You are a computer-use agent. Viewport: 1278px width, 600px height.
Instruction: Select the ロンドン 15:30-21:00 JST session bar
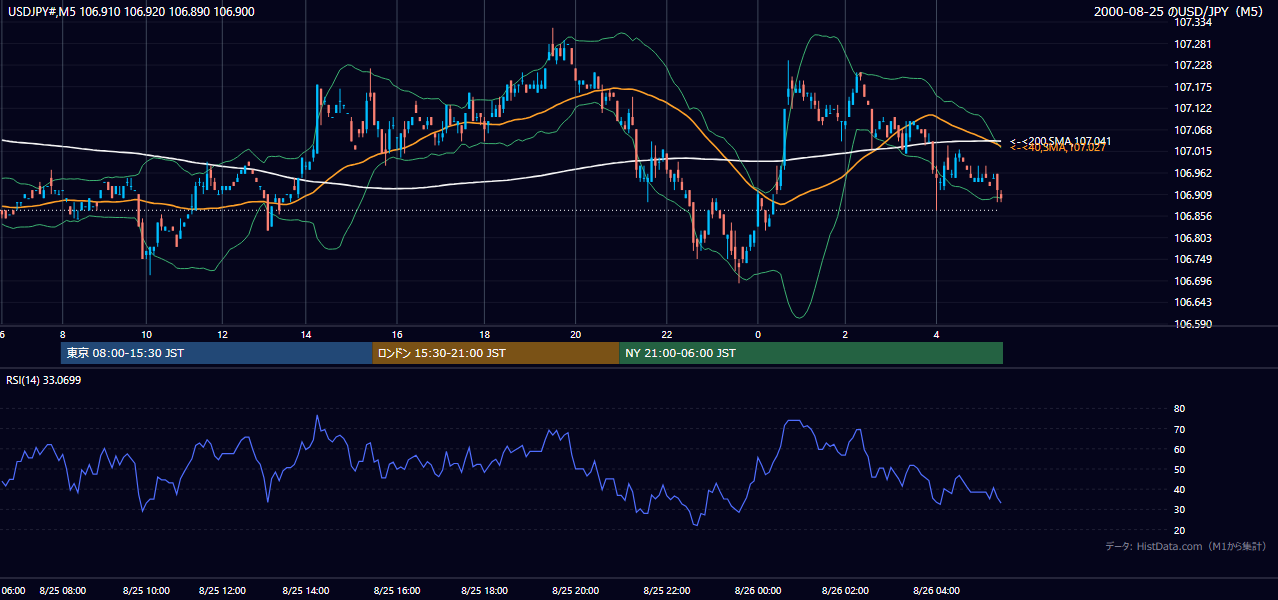tap(496, 353)
